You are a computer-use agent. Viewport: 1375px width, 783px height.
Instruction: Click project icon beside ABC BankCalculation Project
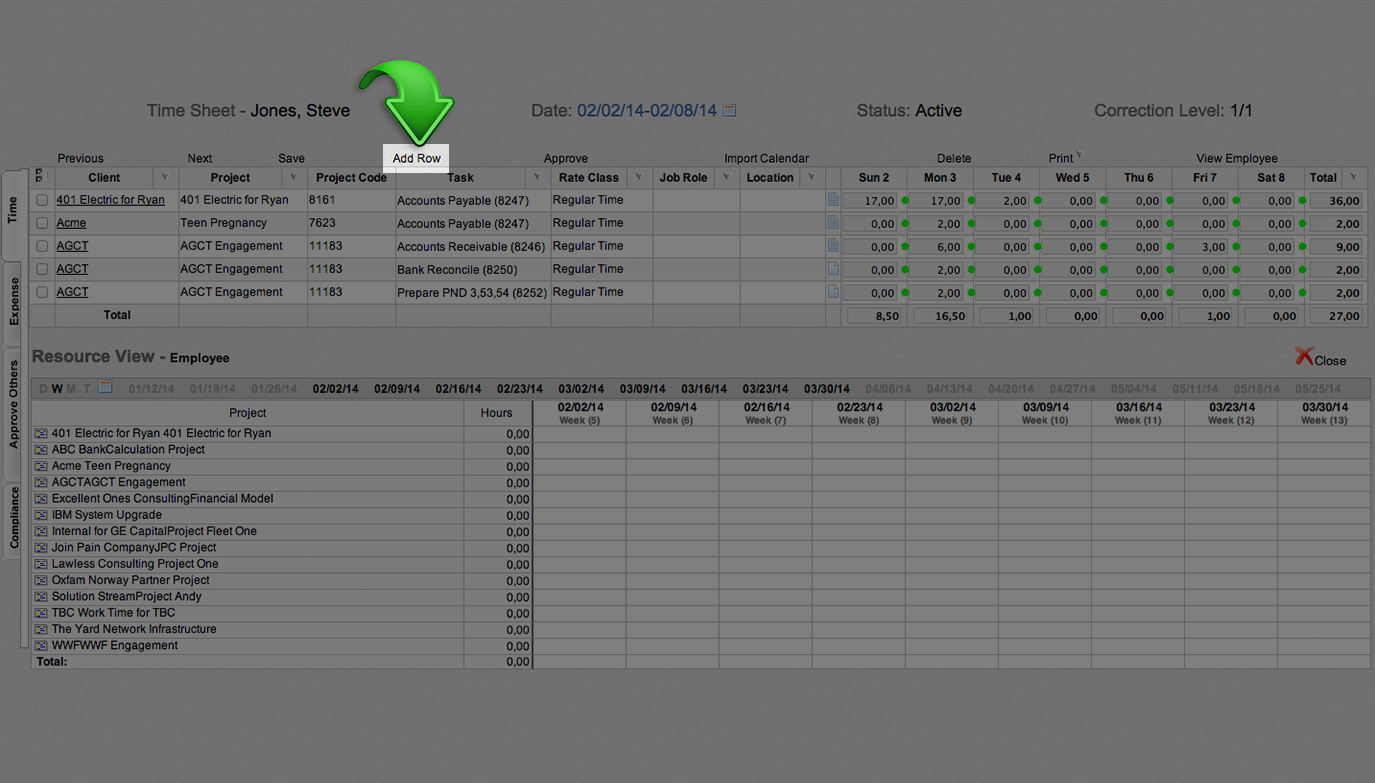coord(41,450)
